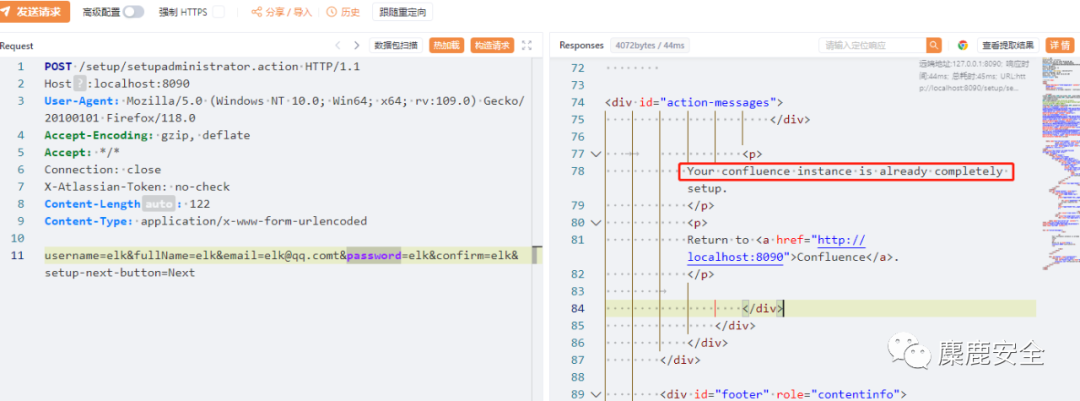This screenshot has height=401, width=1080.
Task: Click the Content-Type header line
Action: (206, 221)
